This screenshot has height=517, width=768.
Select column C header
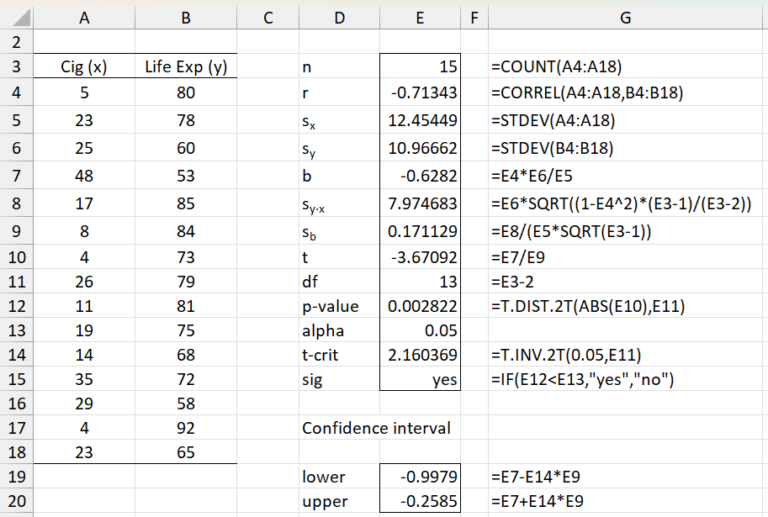[x=268, y=18]
